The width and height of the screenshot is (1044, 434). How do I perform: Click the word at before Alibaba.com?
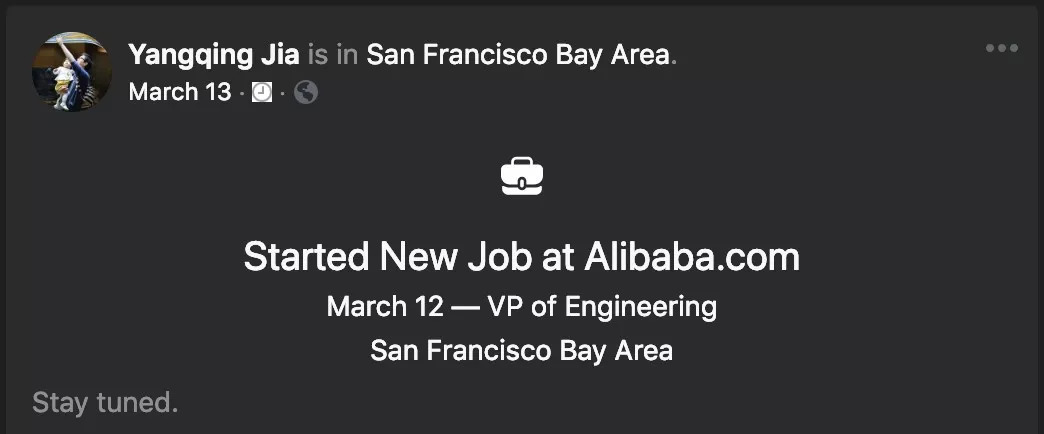click(558, 258)
